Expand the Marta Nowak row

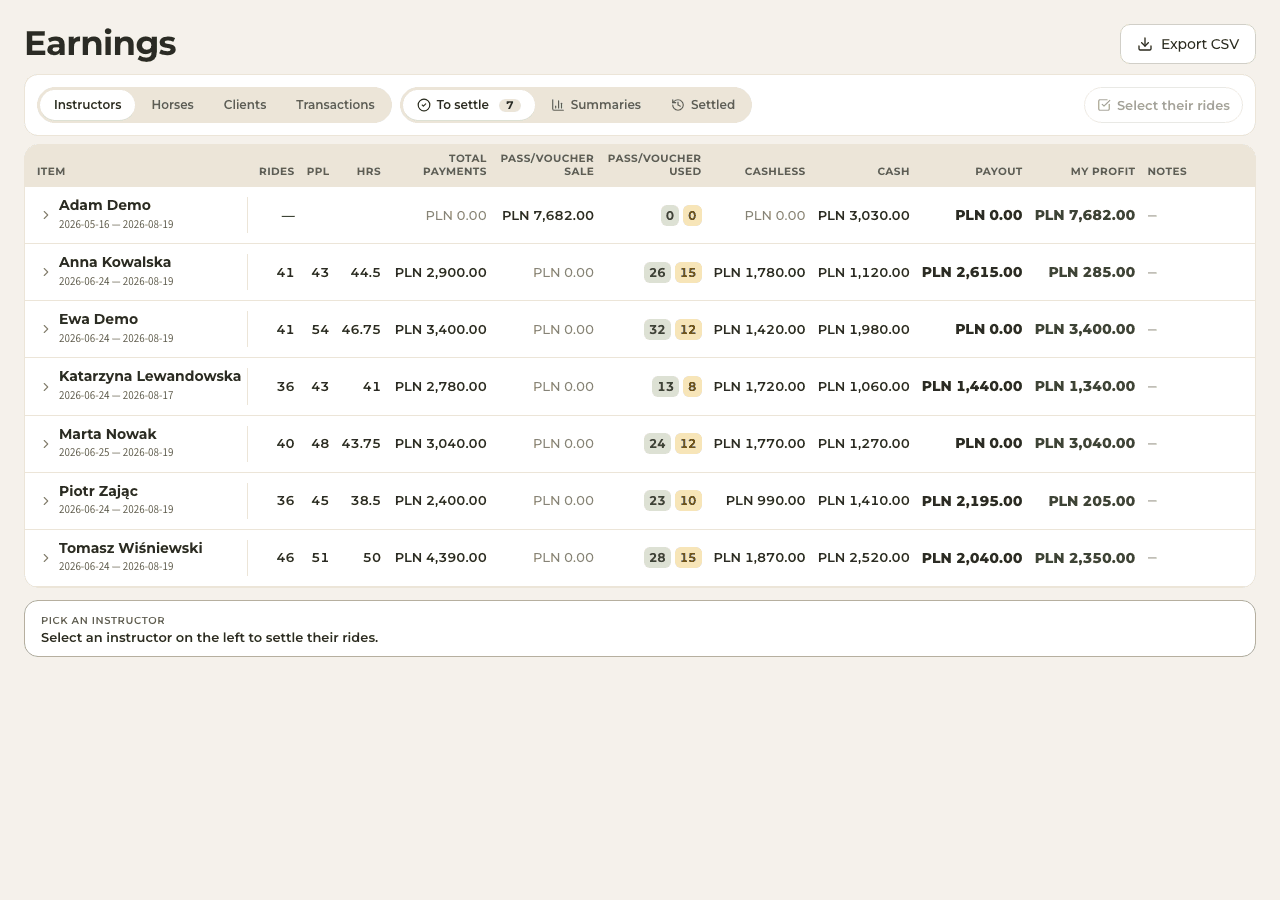45,443
